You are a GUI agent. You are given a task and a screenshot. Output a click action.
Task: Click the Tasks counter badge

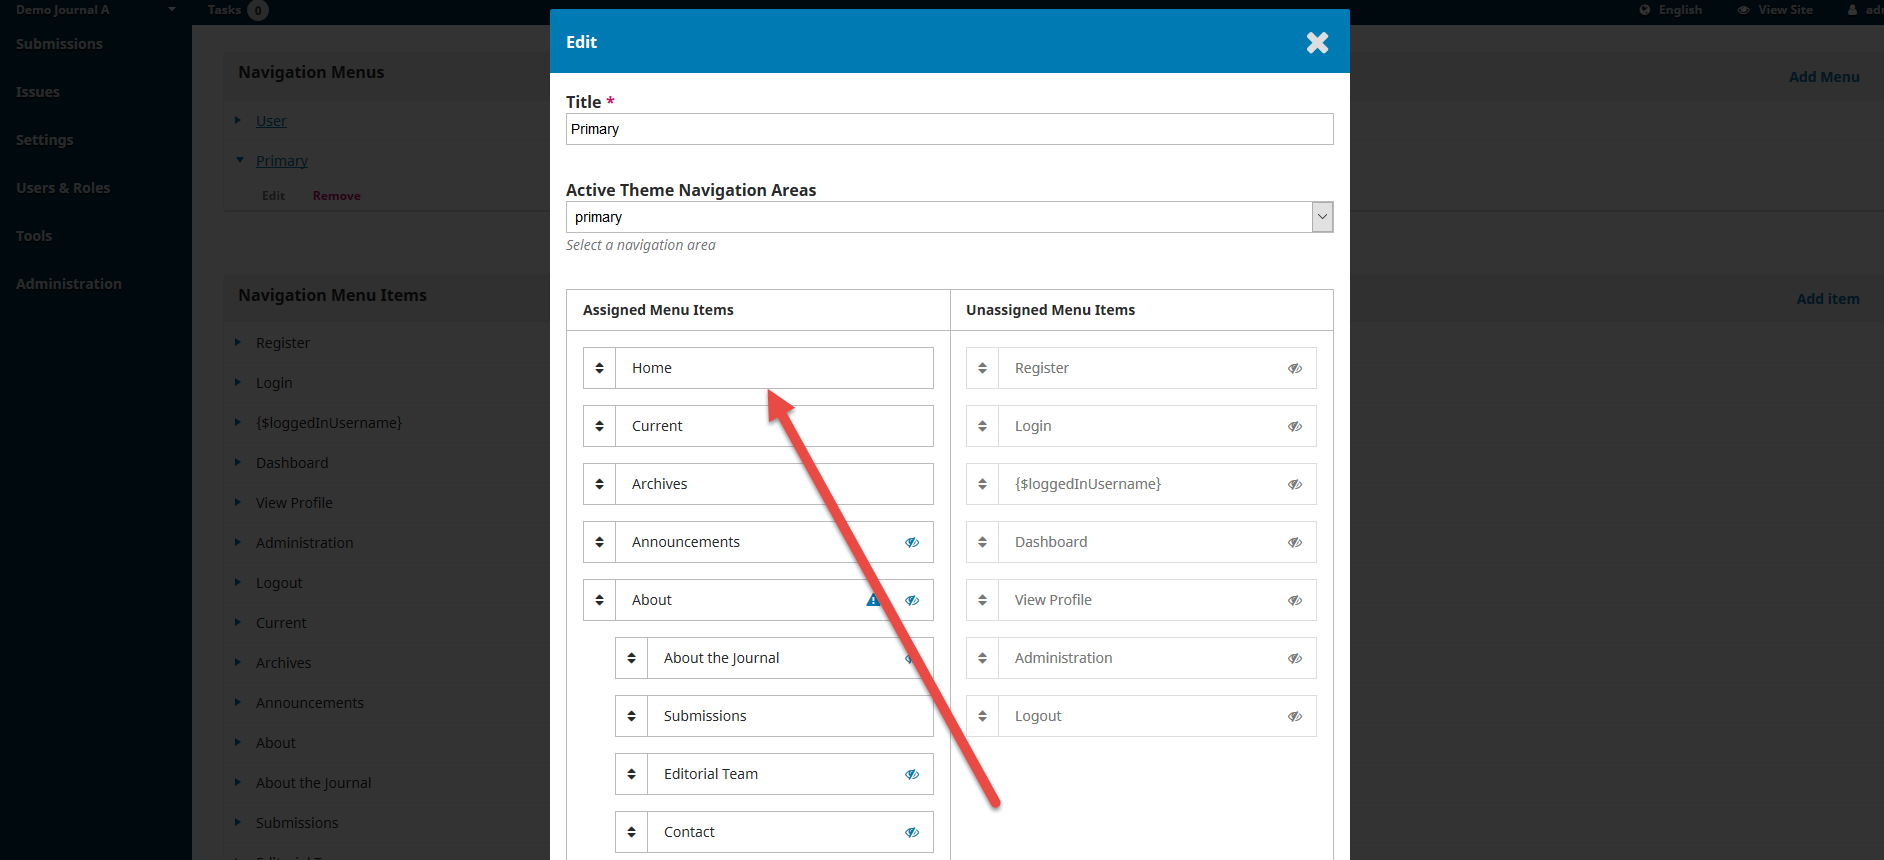258,11
